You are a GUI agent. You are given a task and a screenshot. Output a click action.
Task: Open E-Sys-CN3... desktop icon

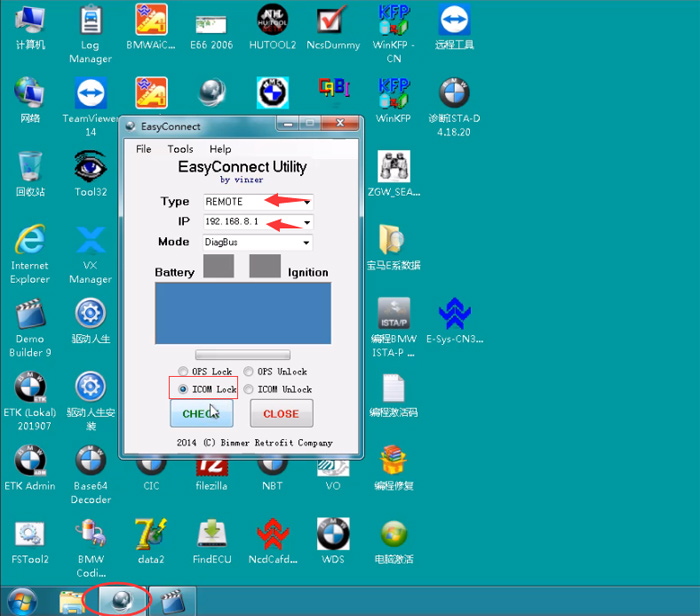point(454,320)
